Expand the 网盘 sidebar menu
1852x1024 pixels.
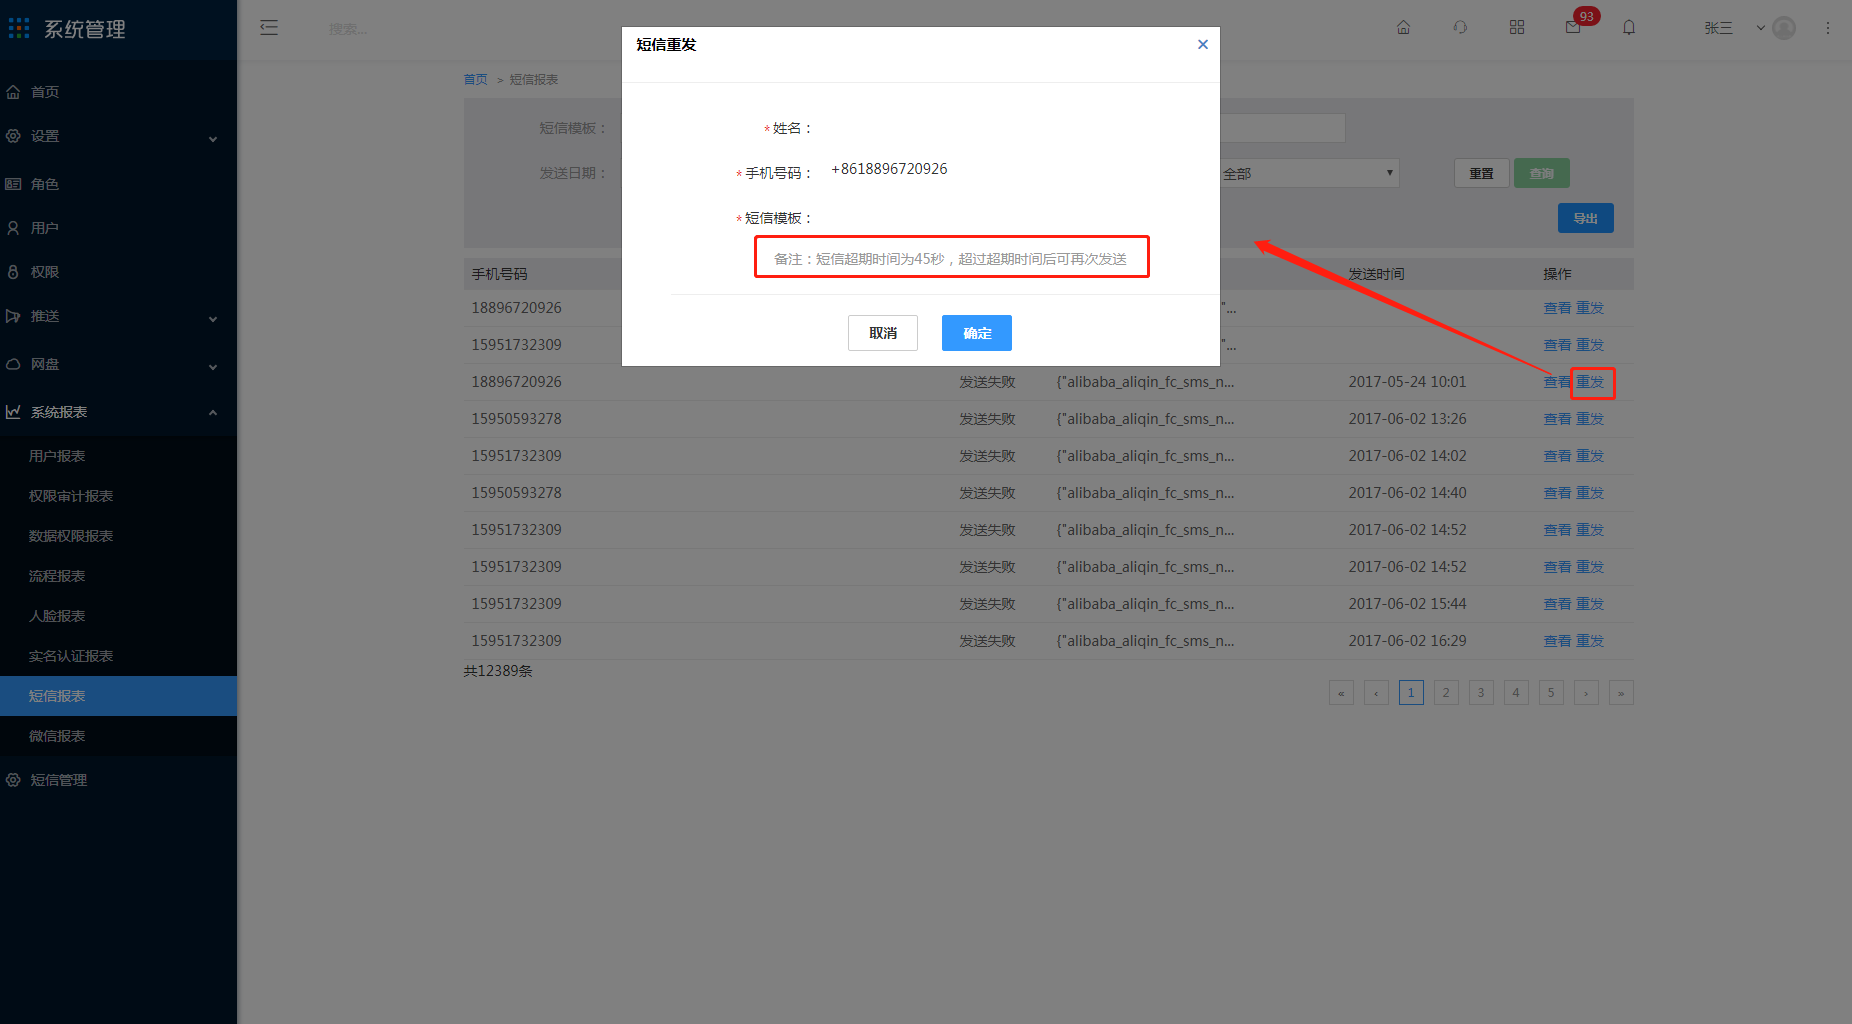pyautogui.click(x=118, y=364)
